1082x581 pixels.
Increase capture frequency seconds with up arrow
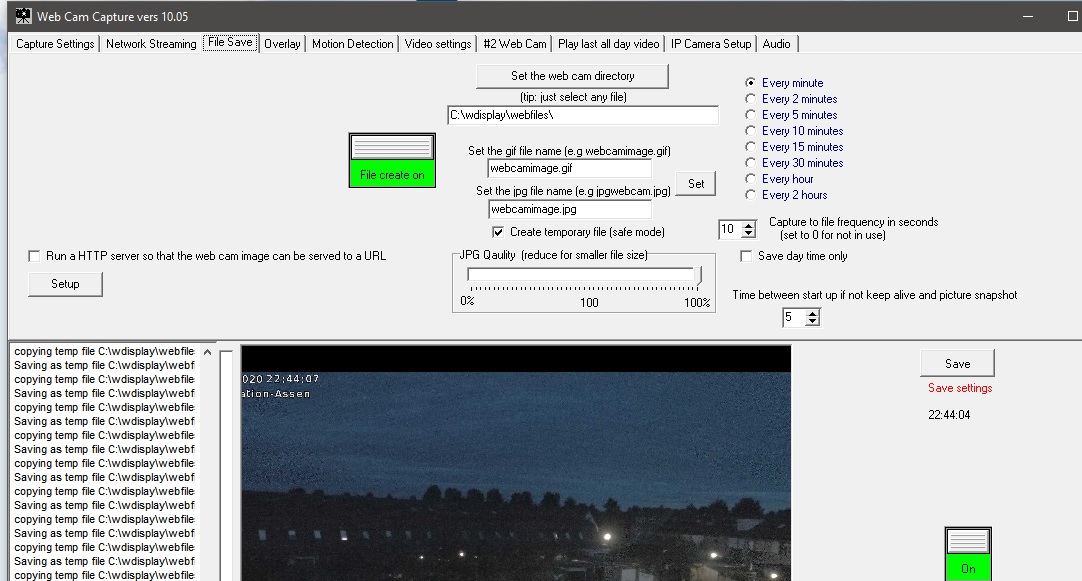[x=749, y=225]
